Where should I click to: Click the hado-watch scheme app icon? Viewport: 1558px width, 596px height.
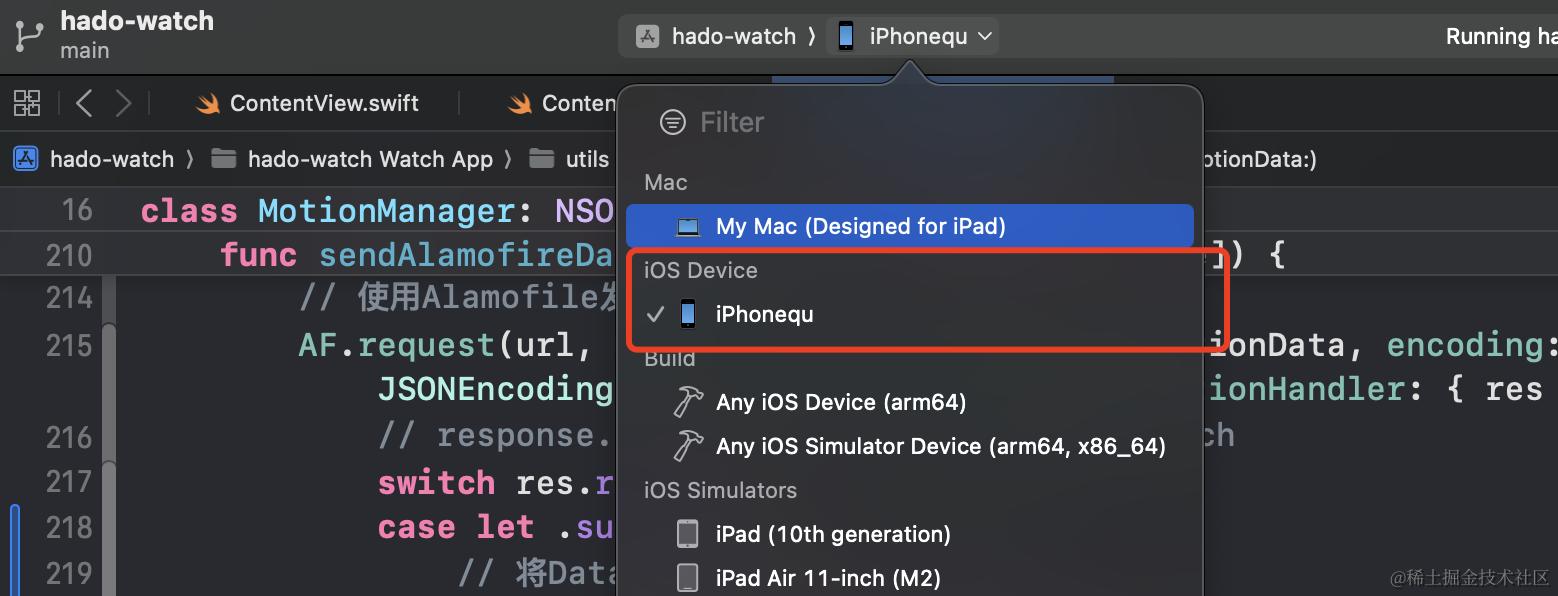click(x=647, y=37)
